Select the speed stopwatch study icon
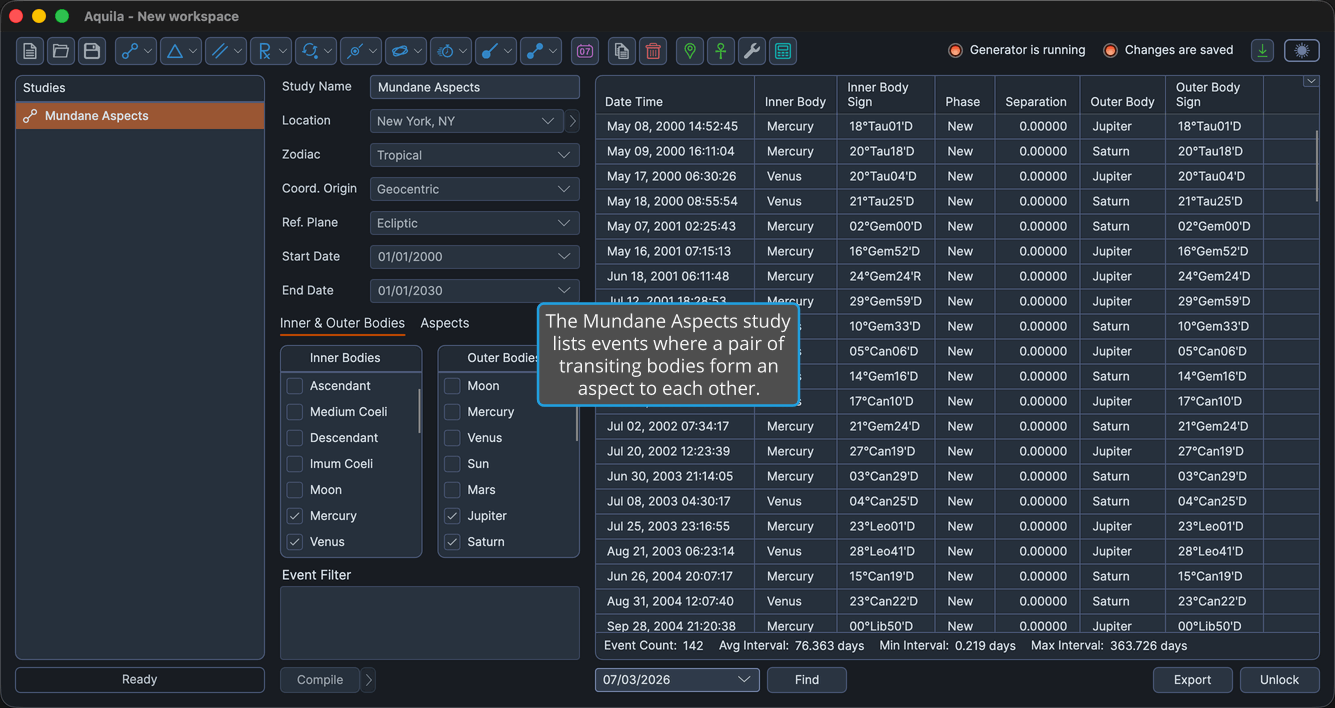Screen dimensions: 1335x708 pos(451,51)
